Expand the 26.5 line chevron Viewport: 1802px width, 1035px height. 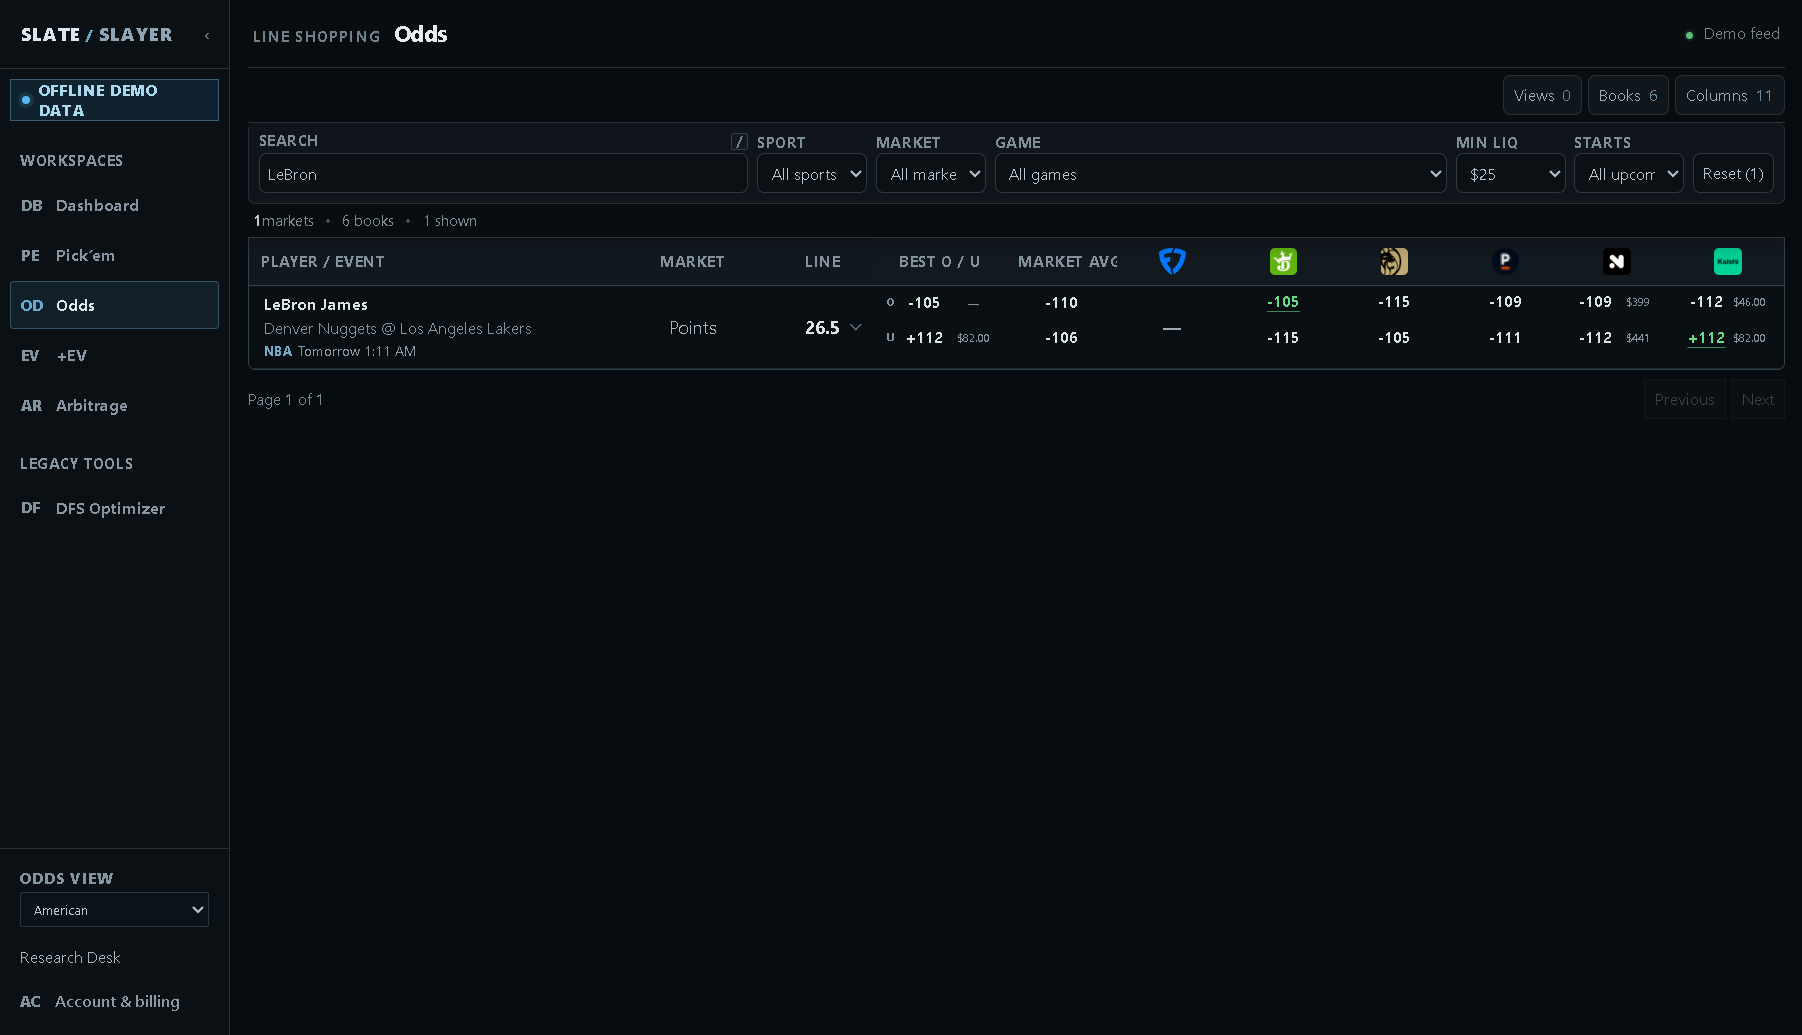pos(856,327)
